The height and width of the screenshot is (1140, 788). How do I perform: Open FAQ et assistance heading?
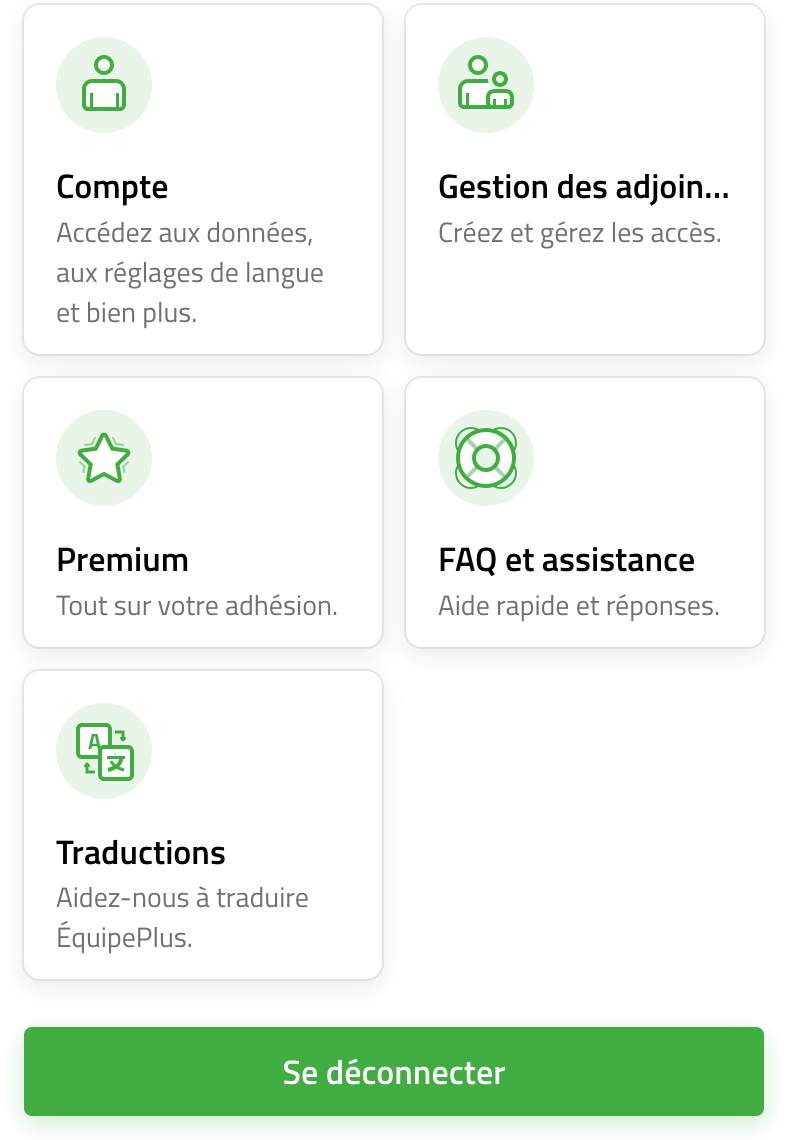pos(566,561)
